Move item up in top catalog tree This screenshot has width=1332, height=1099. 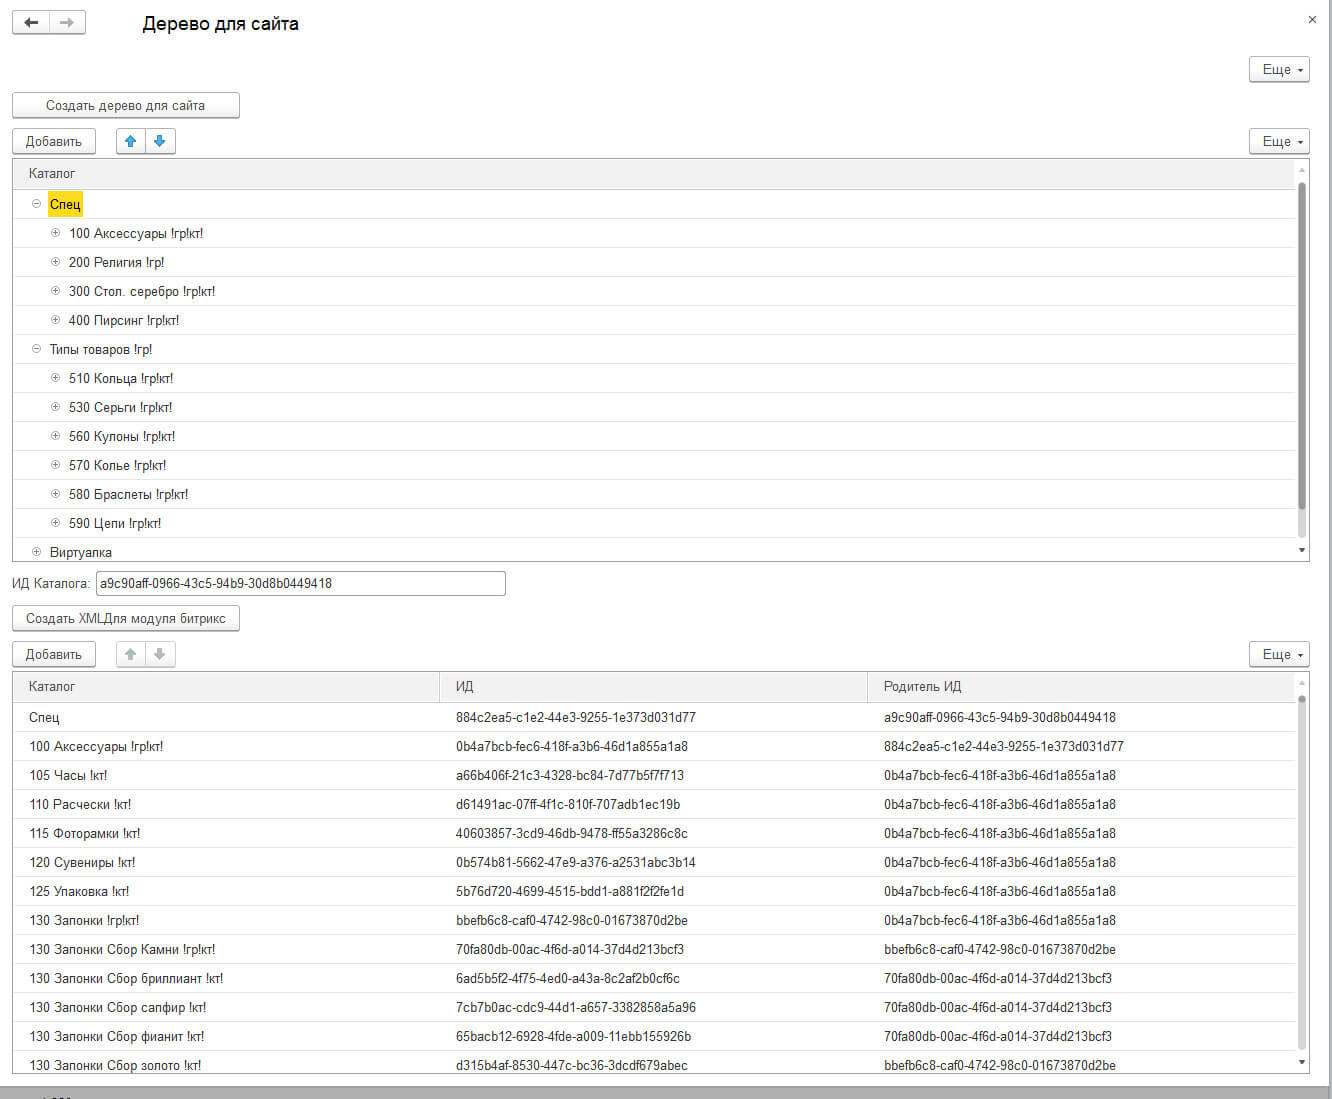[131, 141]
